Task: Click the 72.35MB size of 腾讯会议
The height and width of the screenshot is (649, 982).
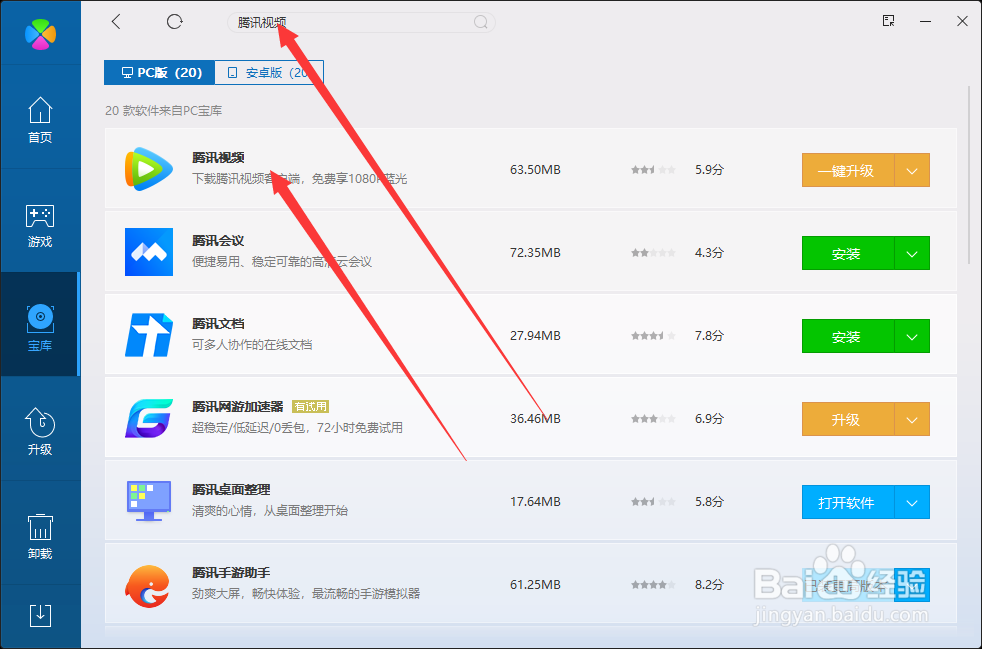Action: pyautogui.click(x=535, y=252)
